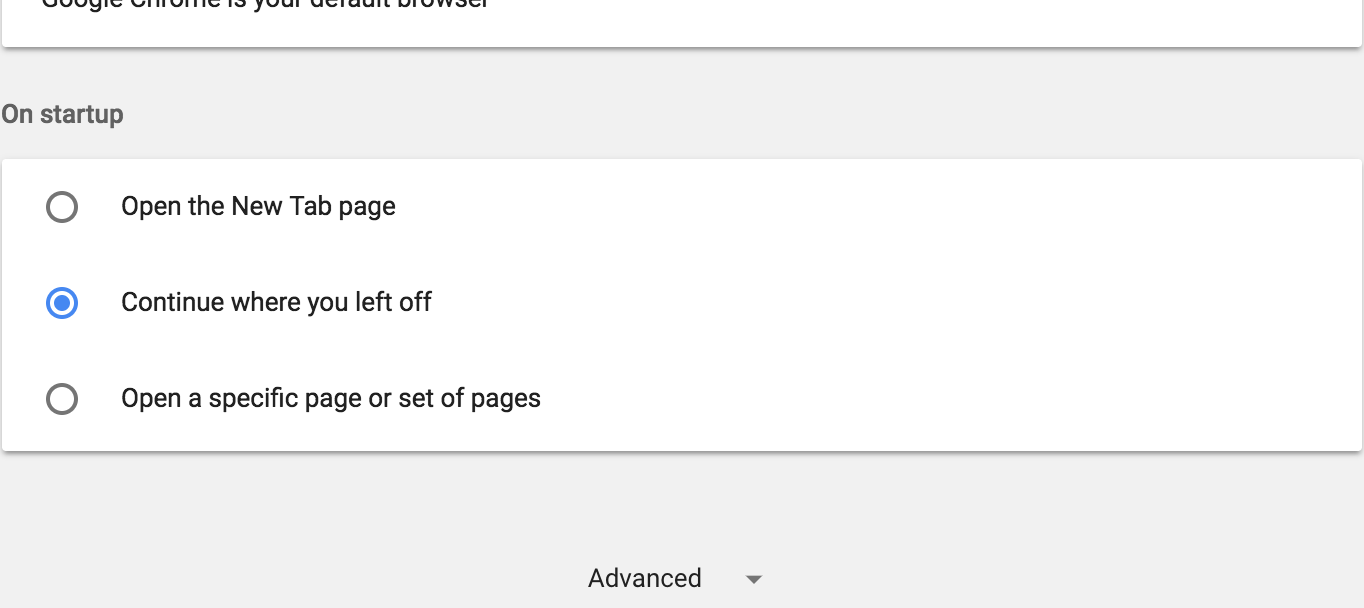Select the New Tab page radio button
The width and height of the screenshot is (1364, 608).
pyautogui.click(x=62, y=207)
